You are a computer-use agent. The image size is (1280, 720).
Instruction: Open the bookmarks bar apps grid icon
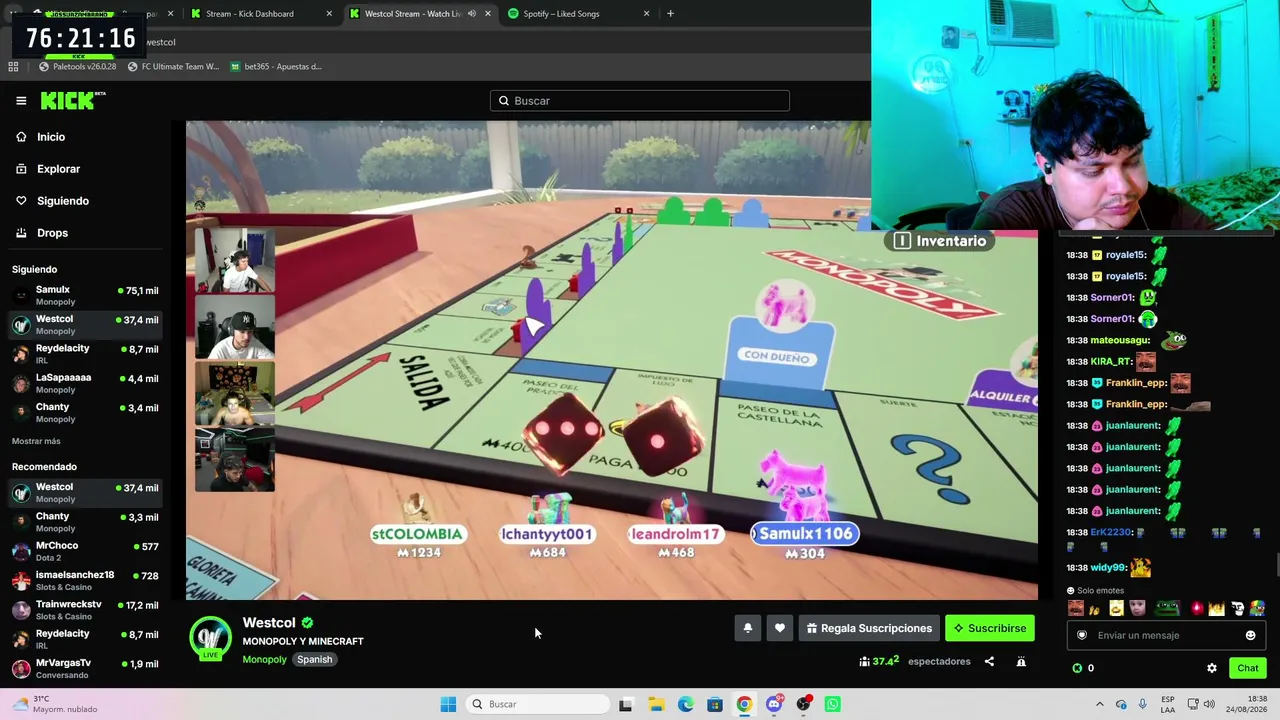pyautogui.click(x=13, y=67)
